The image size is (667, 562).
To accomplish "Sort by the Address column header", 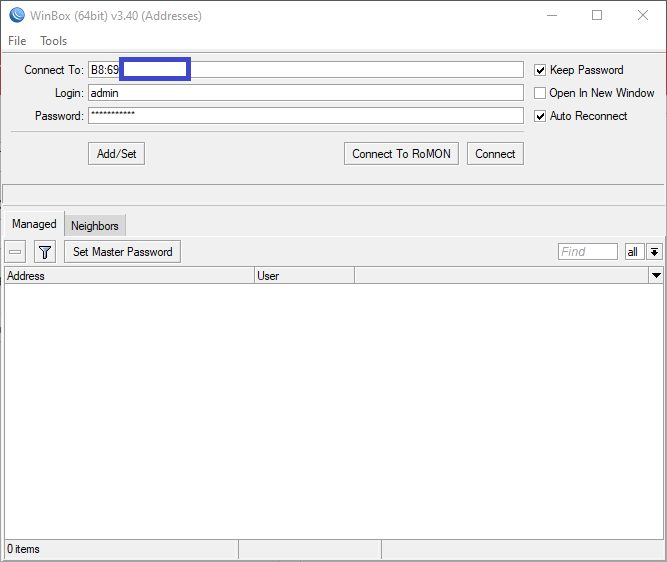I will click(x=129, y=276).
